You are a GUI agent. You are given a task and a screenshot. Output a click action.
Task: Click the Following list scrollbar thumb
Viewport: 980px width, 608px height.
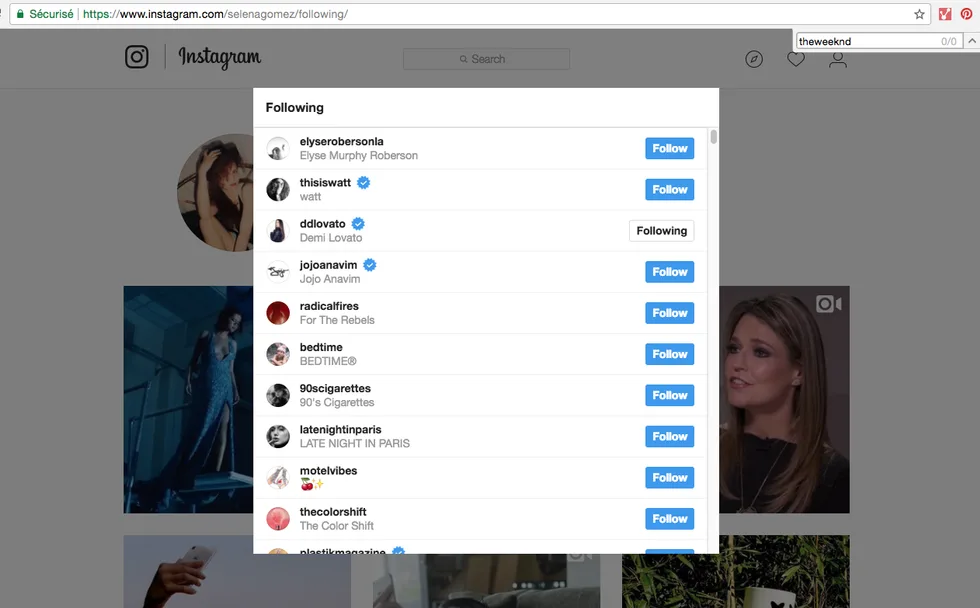pyautogui.click(x=713, y=136)
